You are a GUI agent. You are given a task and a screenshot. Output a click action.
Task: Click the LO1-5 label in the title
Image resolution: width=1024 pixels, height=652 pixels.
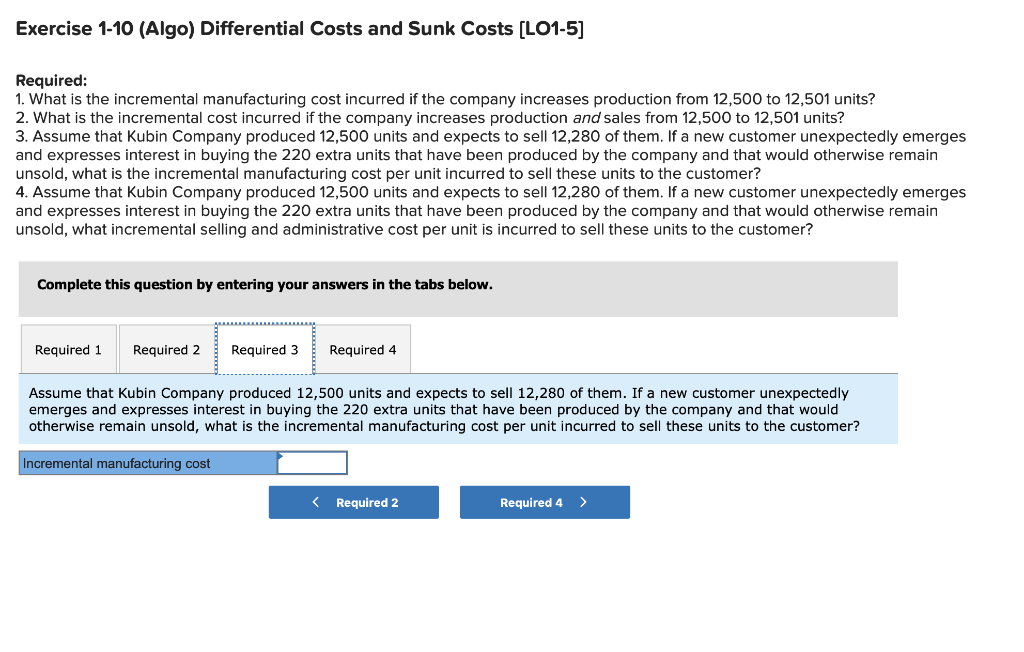coord(553,28)
